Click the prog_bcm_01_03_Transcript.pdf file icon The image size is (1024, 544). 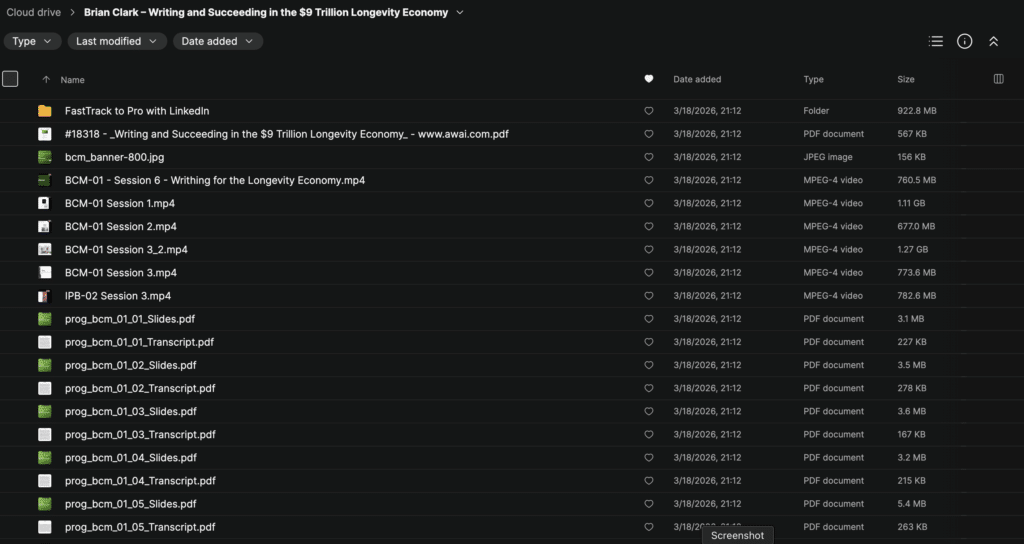tap(44, 434)
